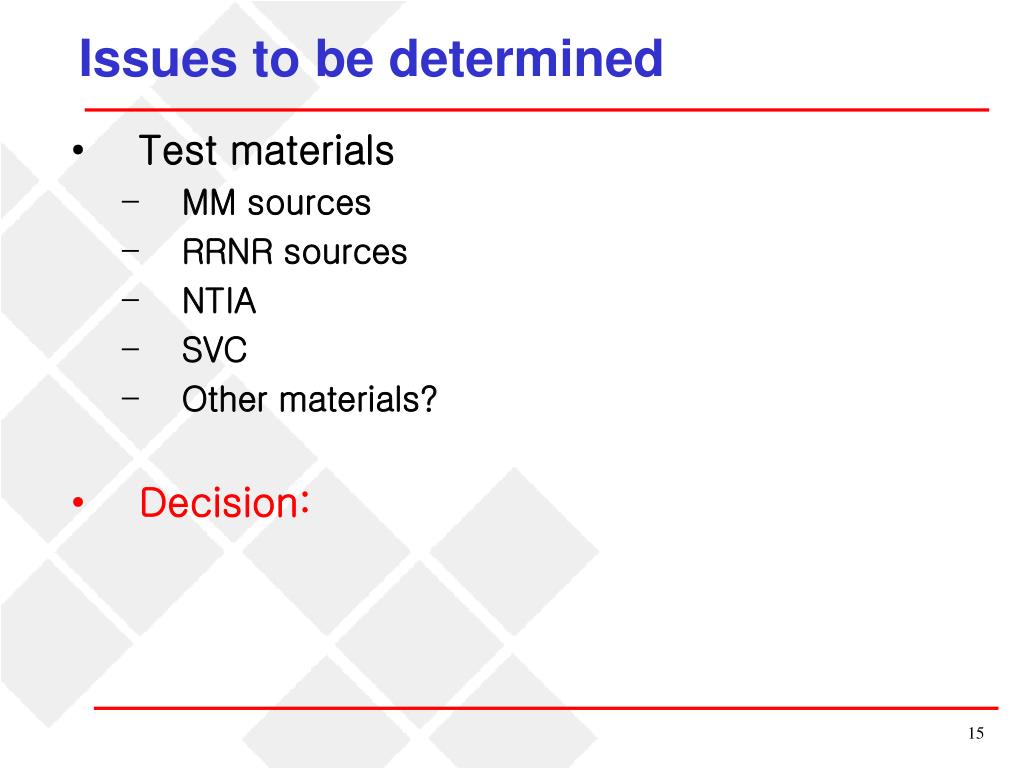Click the word 'determined' in the title

pyautogui.click(x=526, y=59)
